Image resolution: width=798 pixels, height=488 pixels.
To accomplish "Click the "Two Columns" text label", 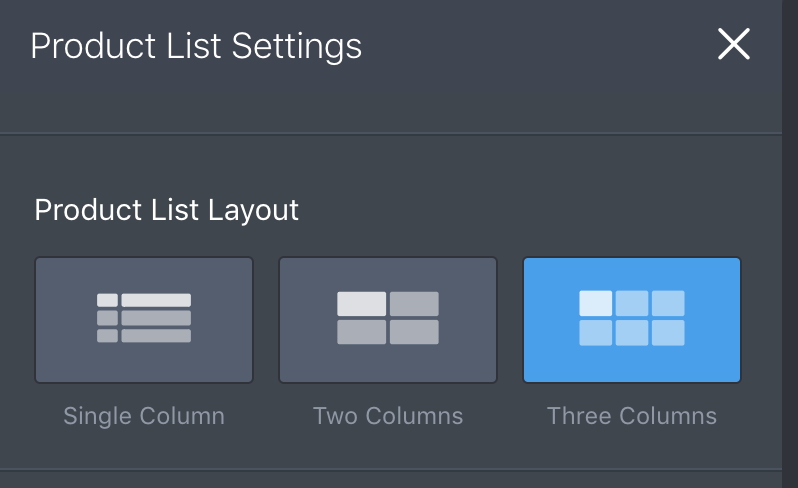I will click(x=388, y=416).
